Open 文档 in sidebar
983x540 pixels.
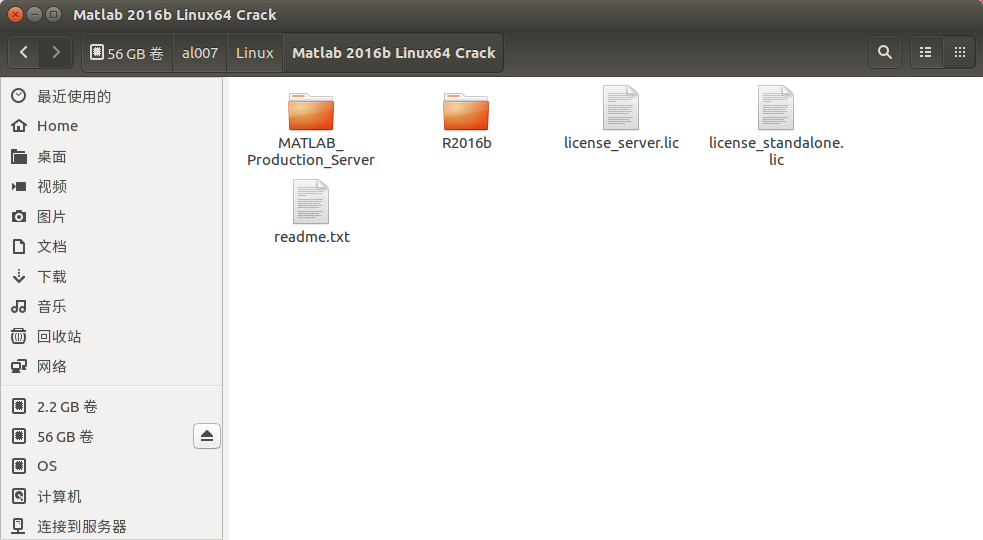112,246
